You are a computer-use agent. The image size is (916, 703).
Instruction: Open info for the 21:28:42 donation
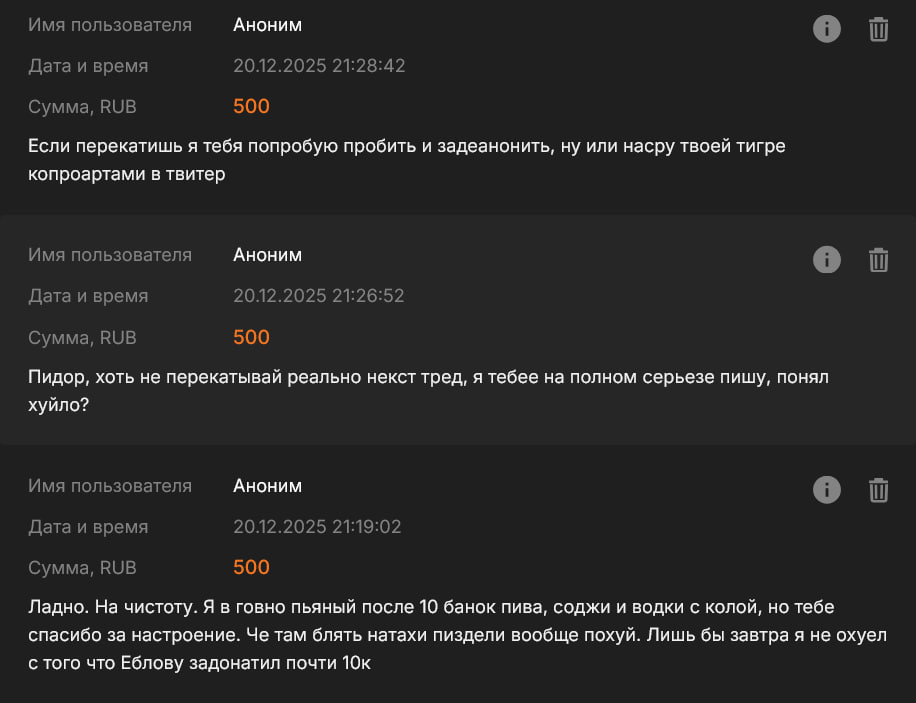[x=827, y=29]
